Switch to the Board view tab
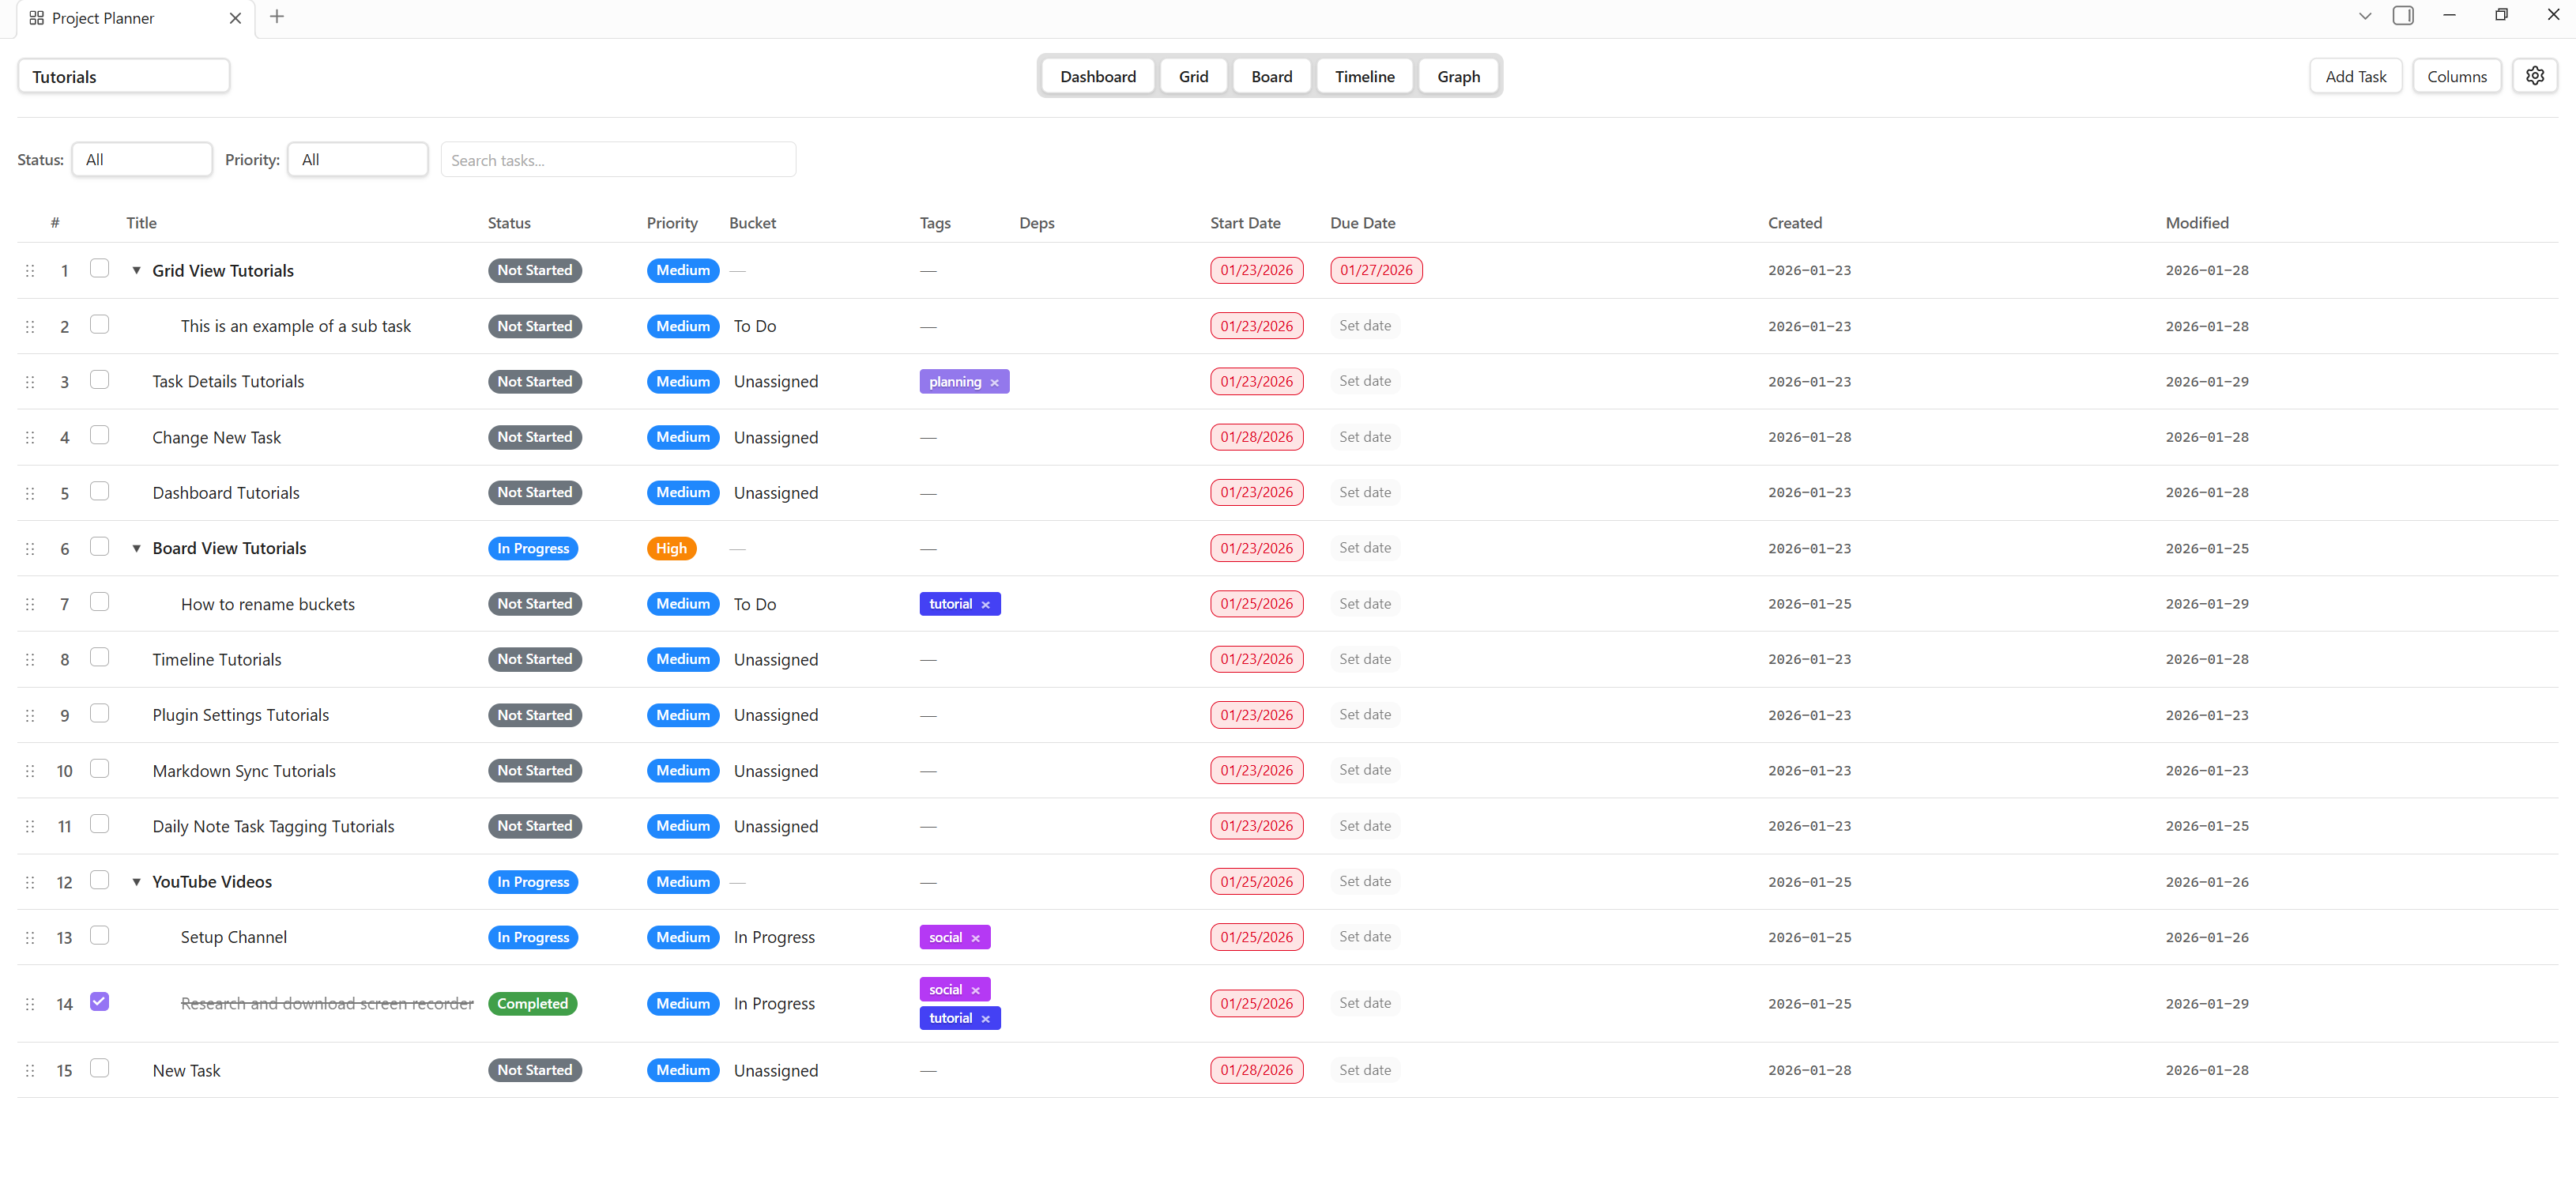The image size is (2576, 1188). click(1271, 77)
